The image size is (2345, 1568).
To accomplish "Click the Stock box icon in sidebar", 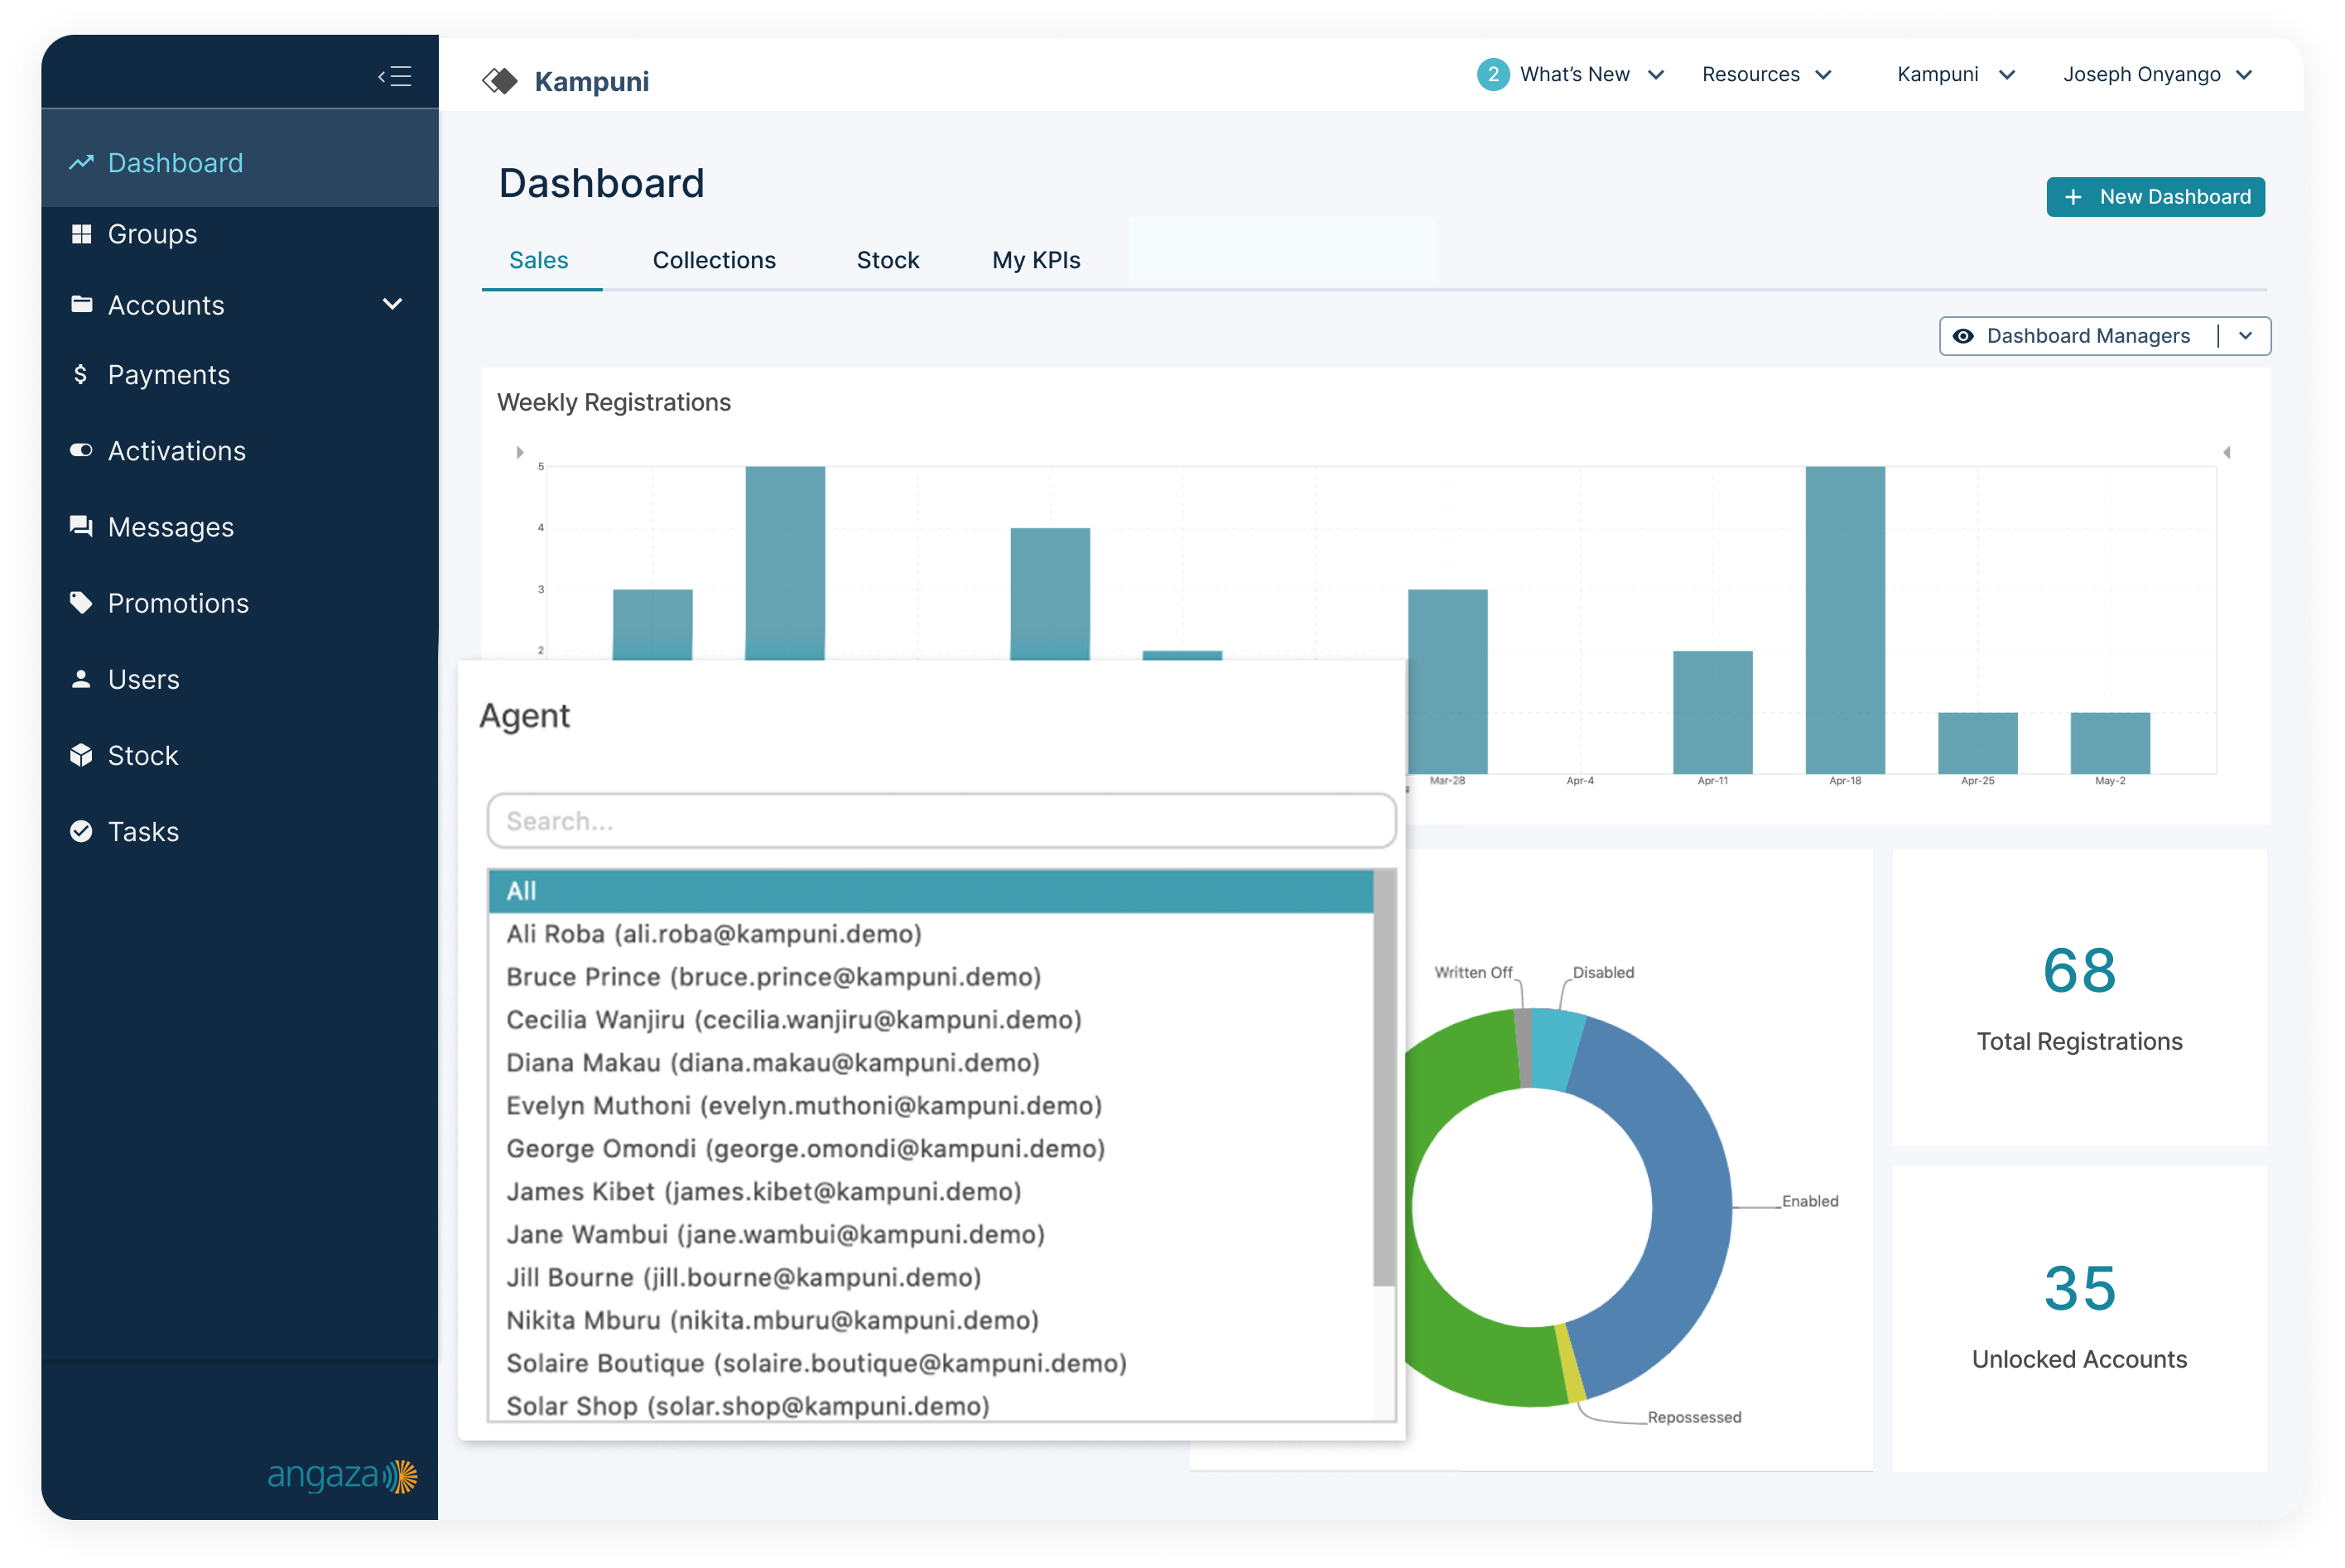I will (82, 755).
